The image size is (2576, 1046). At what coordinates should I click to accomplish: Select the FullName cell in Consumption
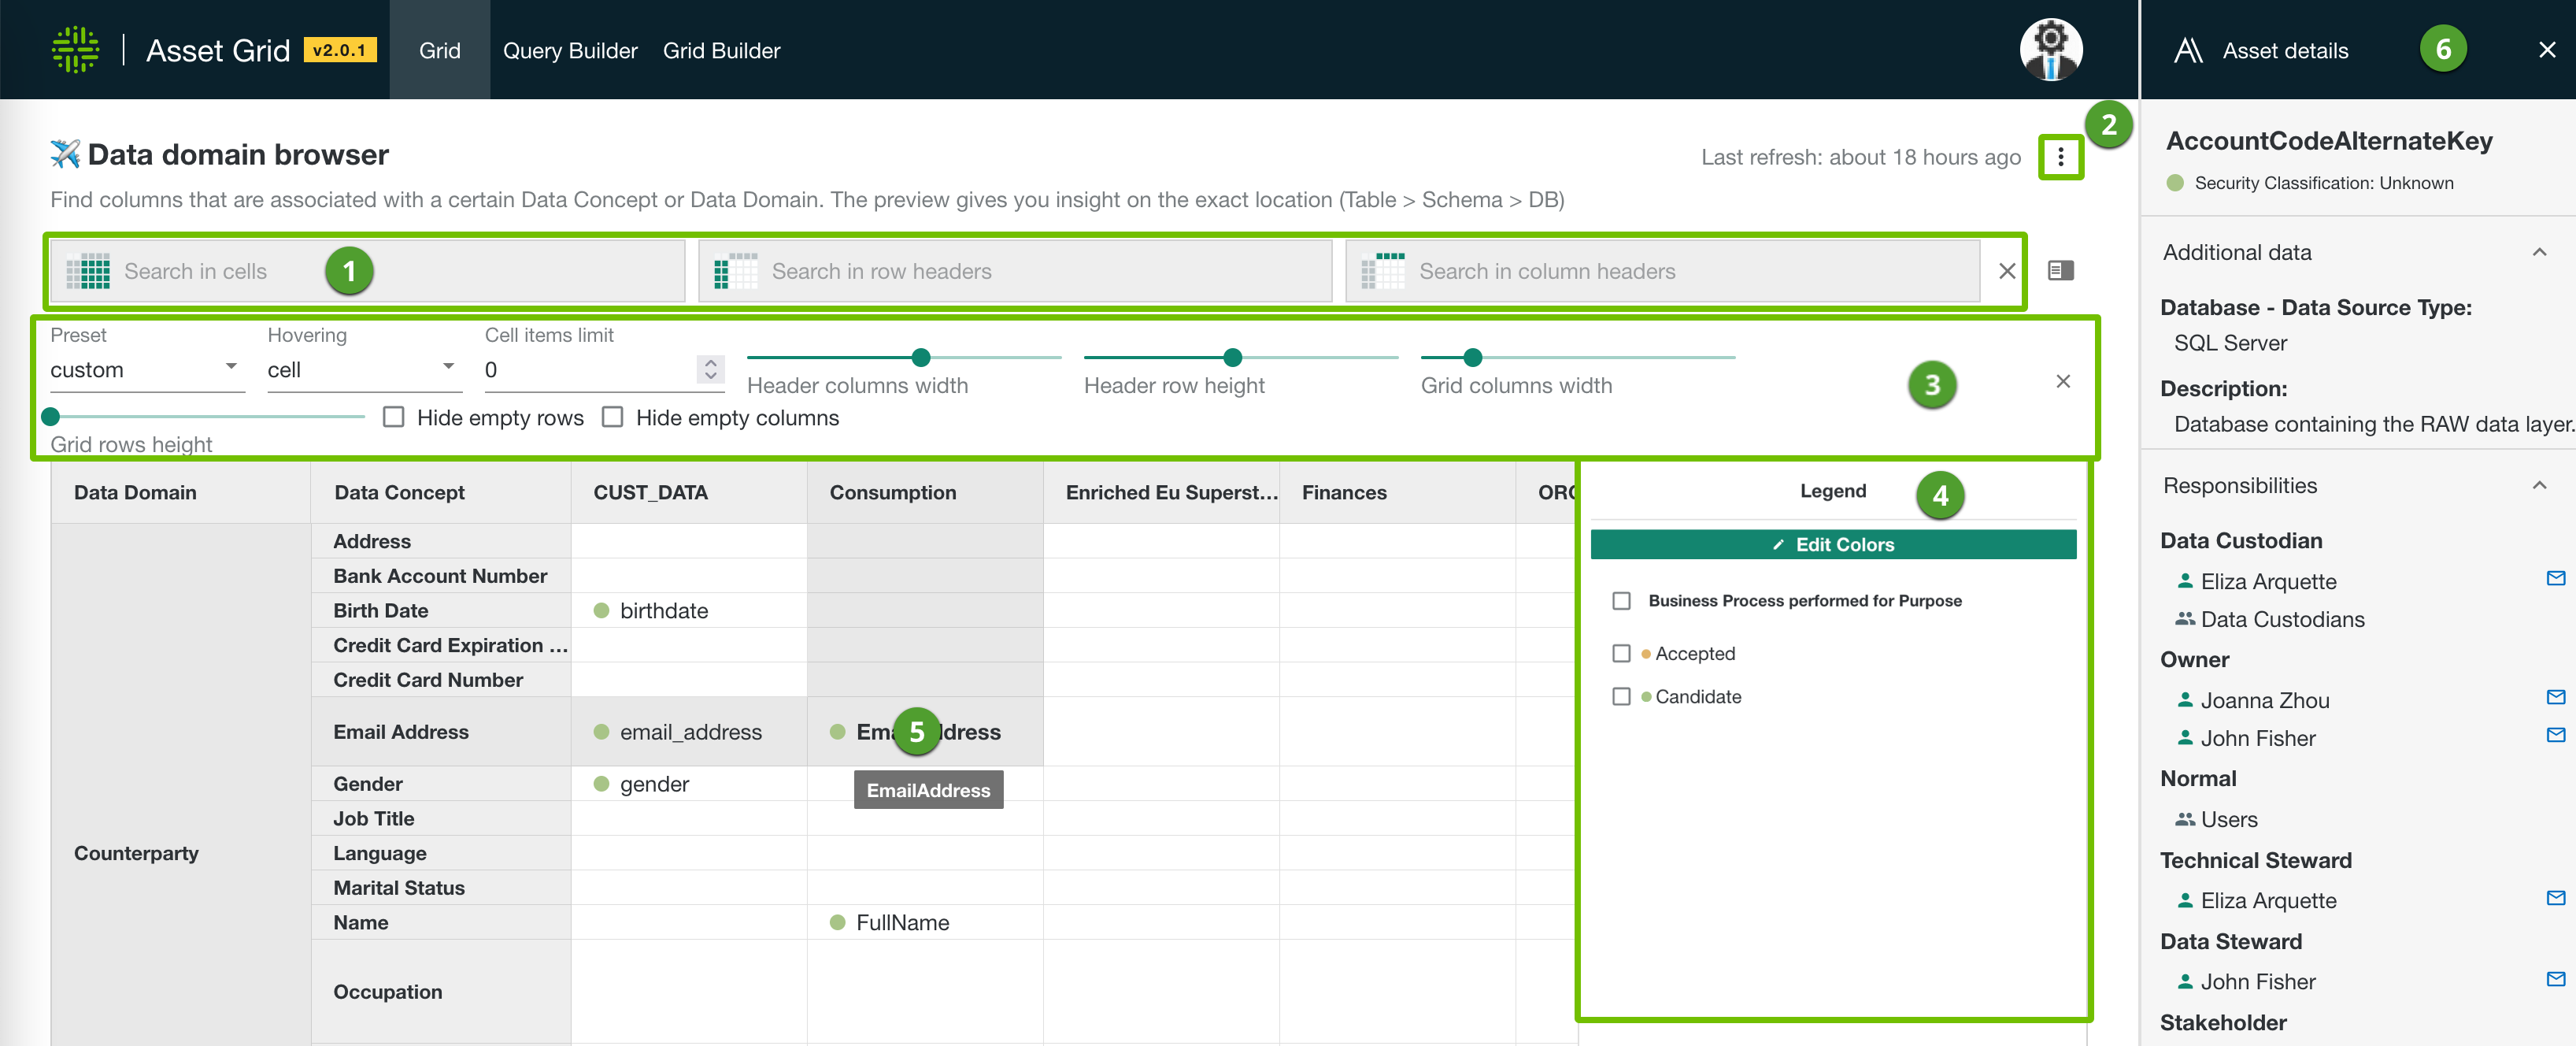click(925, 923)
